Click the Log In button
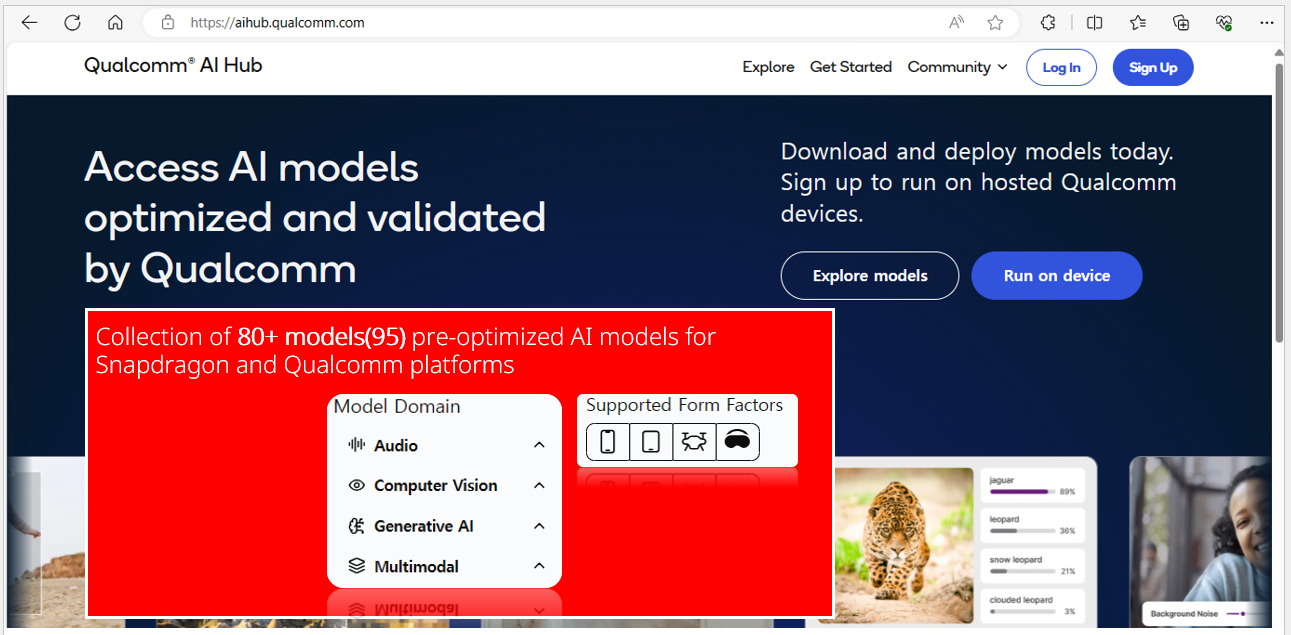1291x635 pixels. (x=1061, y=67)
